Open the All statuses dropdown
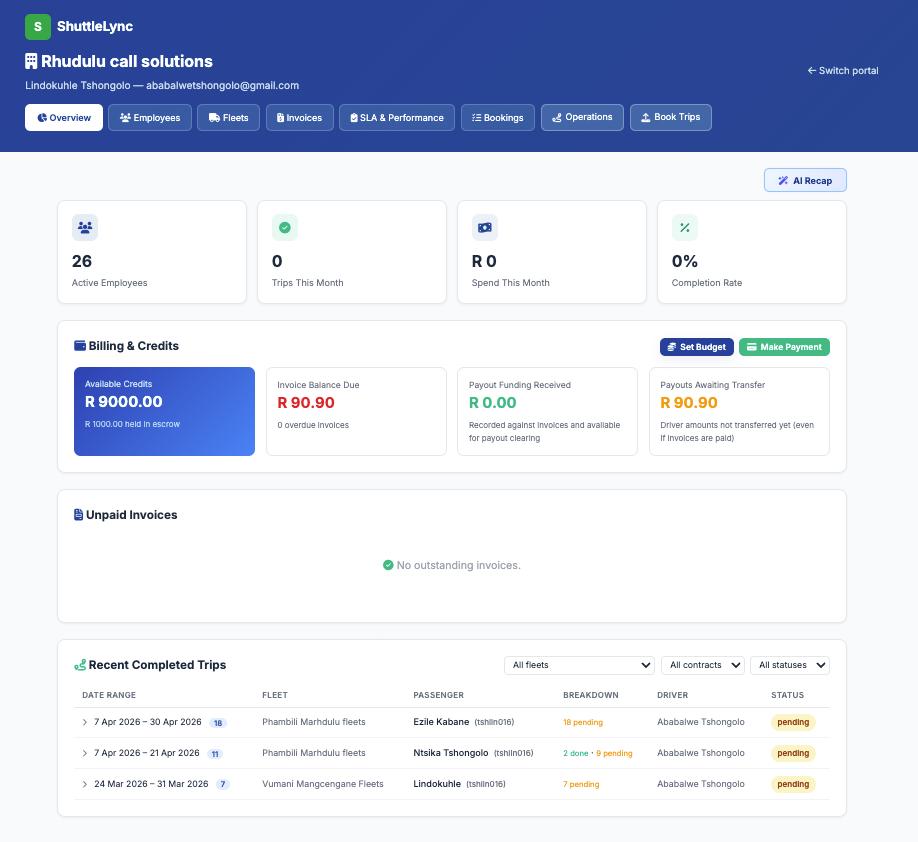Viewport: 918px width, 842px height. [x=790, y=665]
